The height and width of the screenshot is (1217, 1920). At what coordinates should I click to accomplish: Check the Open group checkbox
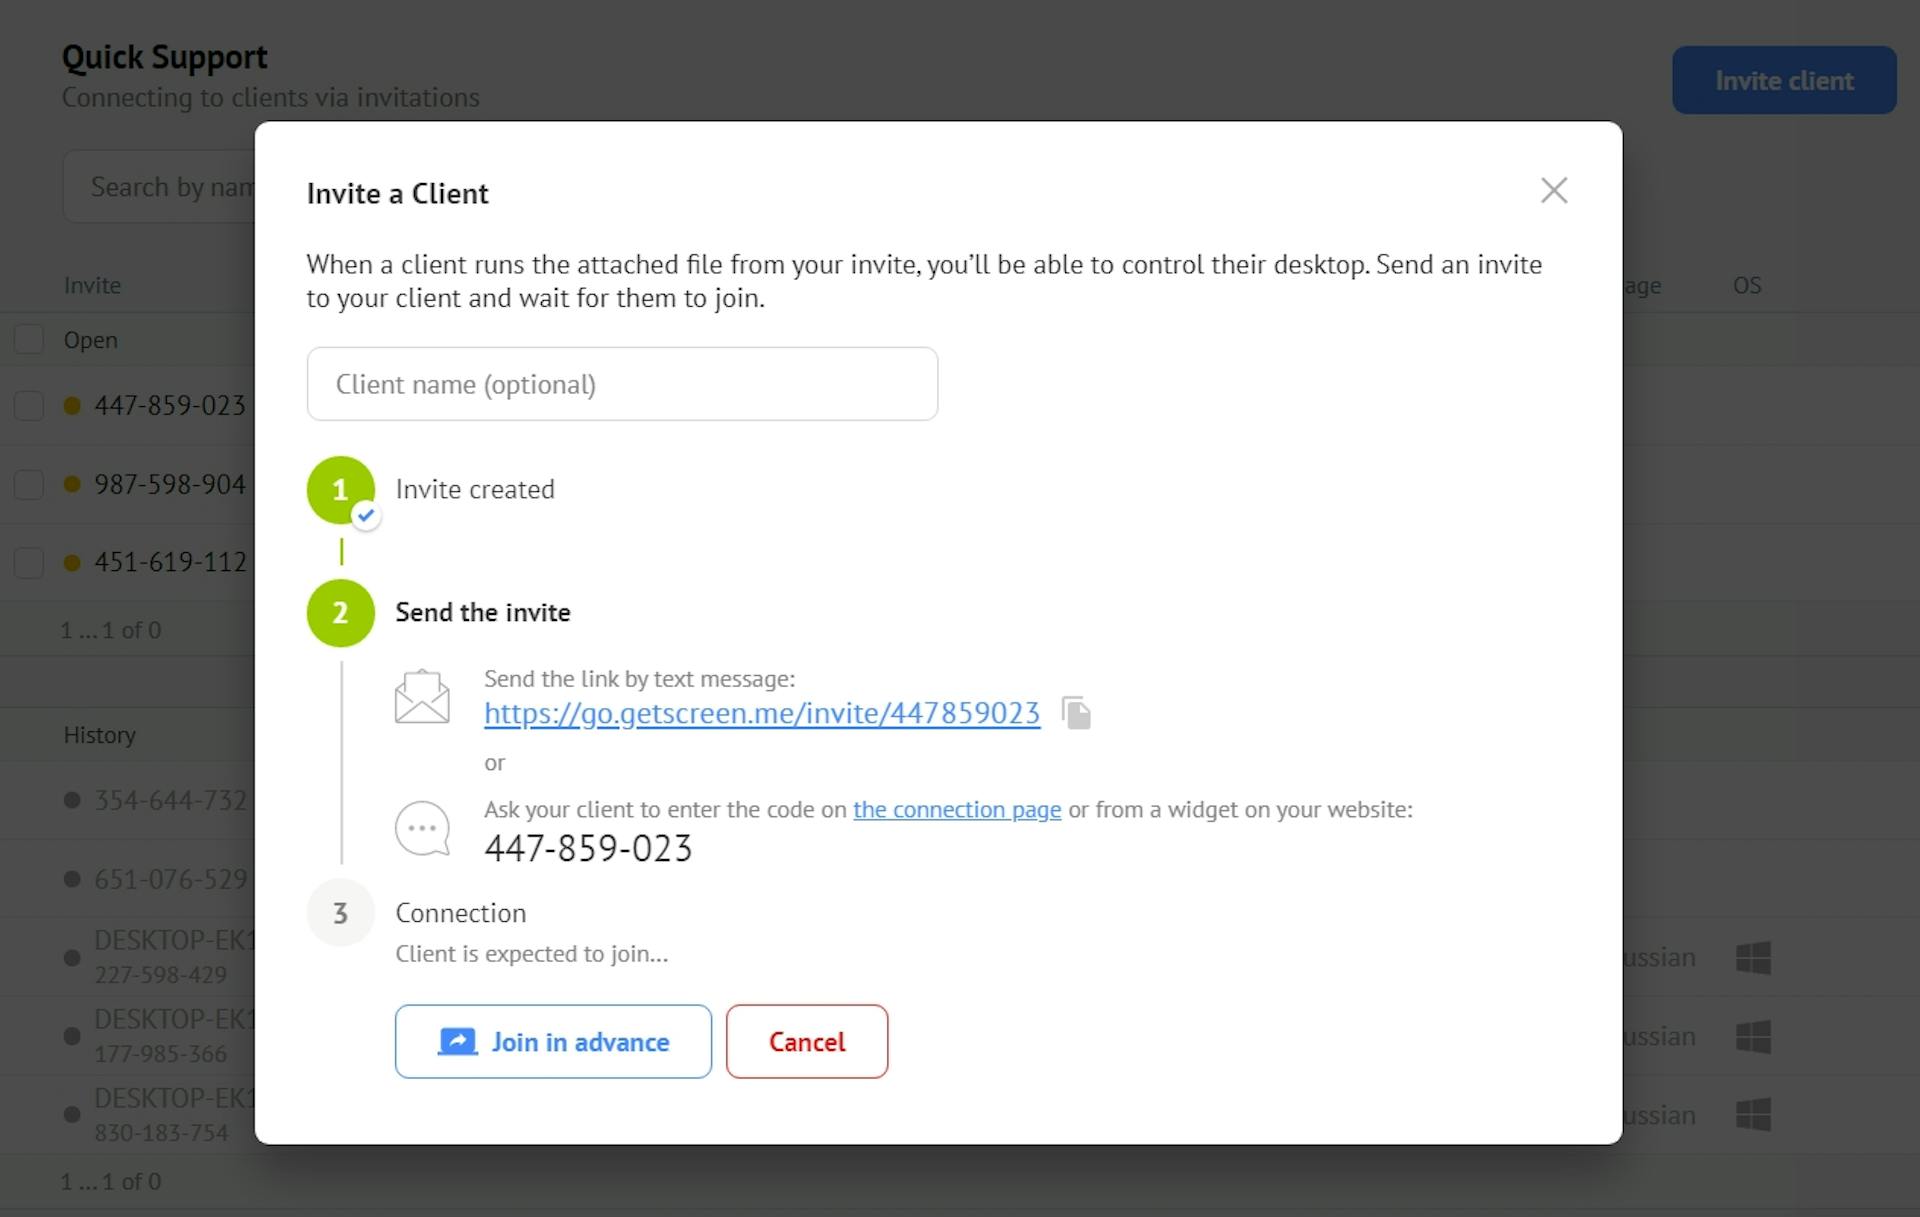click(x=29, y=339)
